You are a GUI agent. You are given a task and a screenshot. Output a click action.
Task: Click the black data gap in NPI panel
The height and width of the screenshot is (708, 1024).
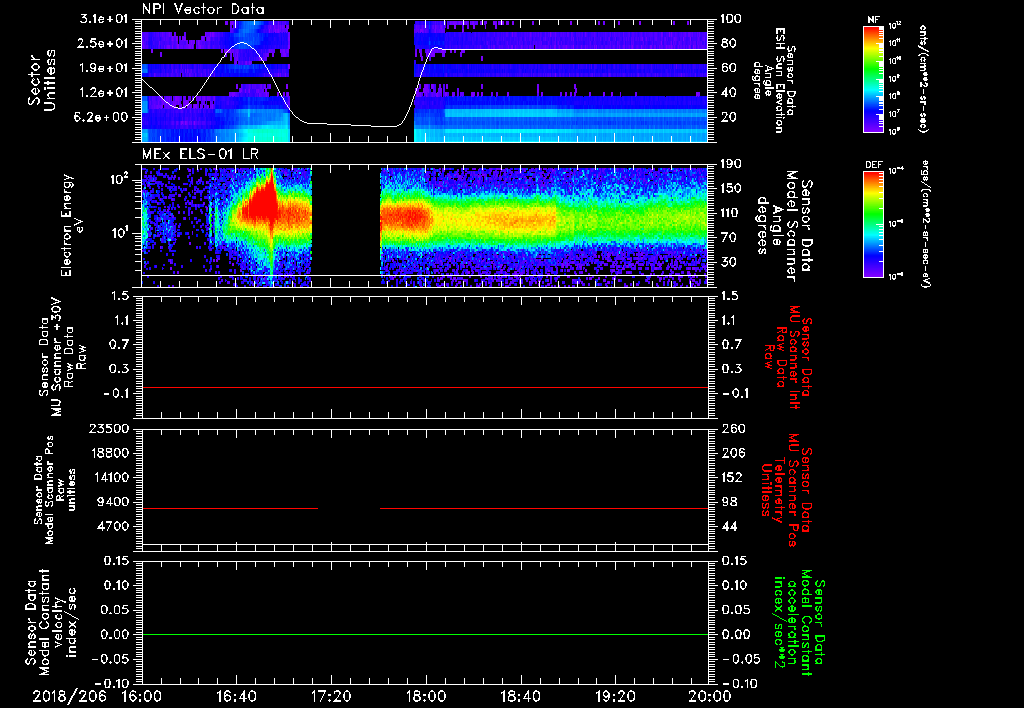point(352,81)
